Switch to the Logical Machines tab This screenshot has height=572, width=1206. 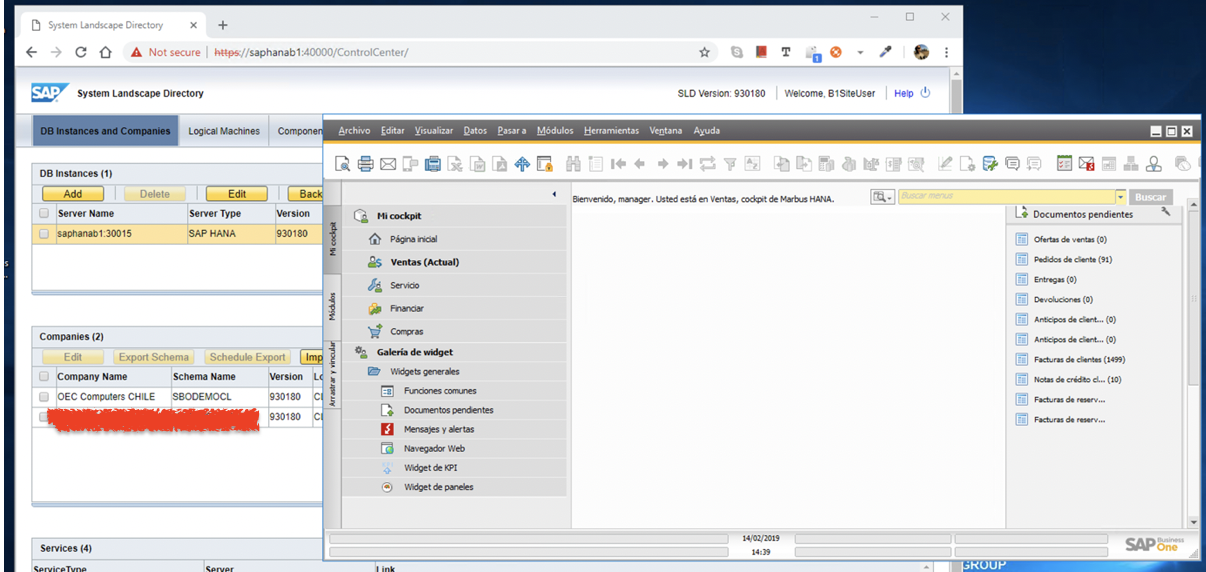(x=224, y=131)
